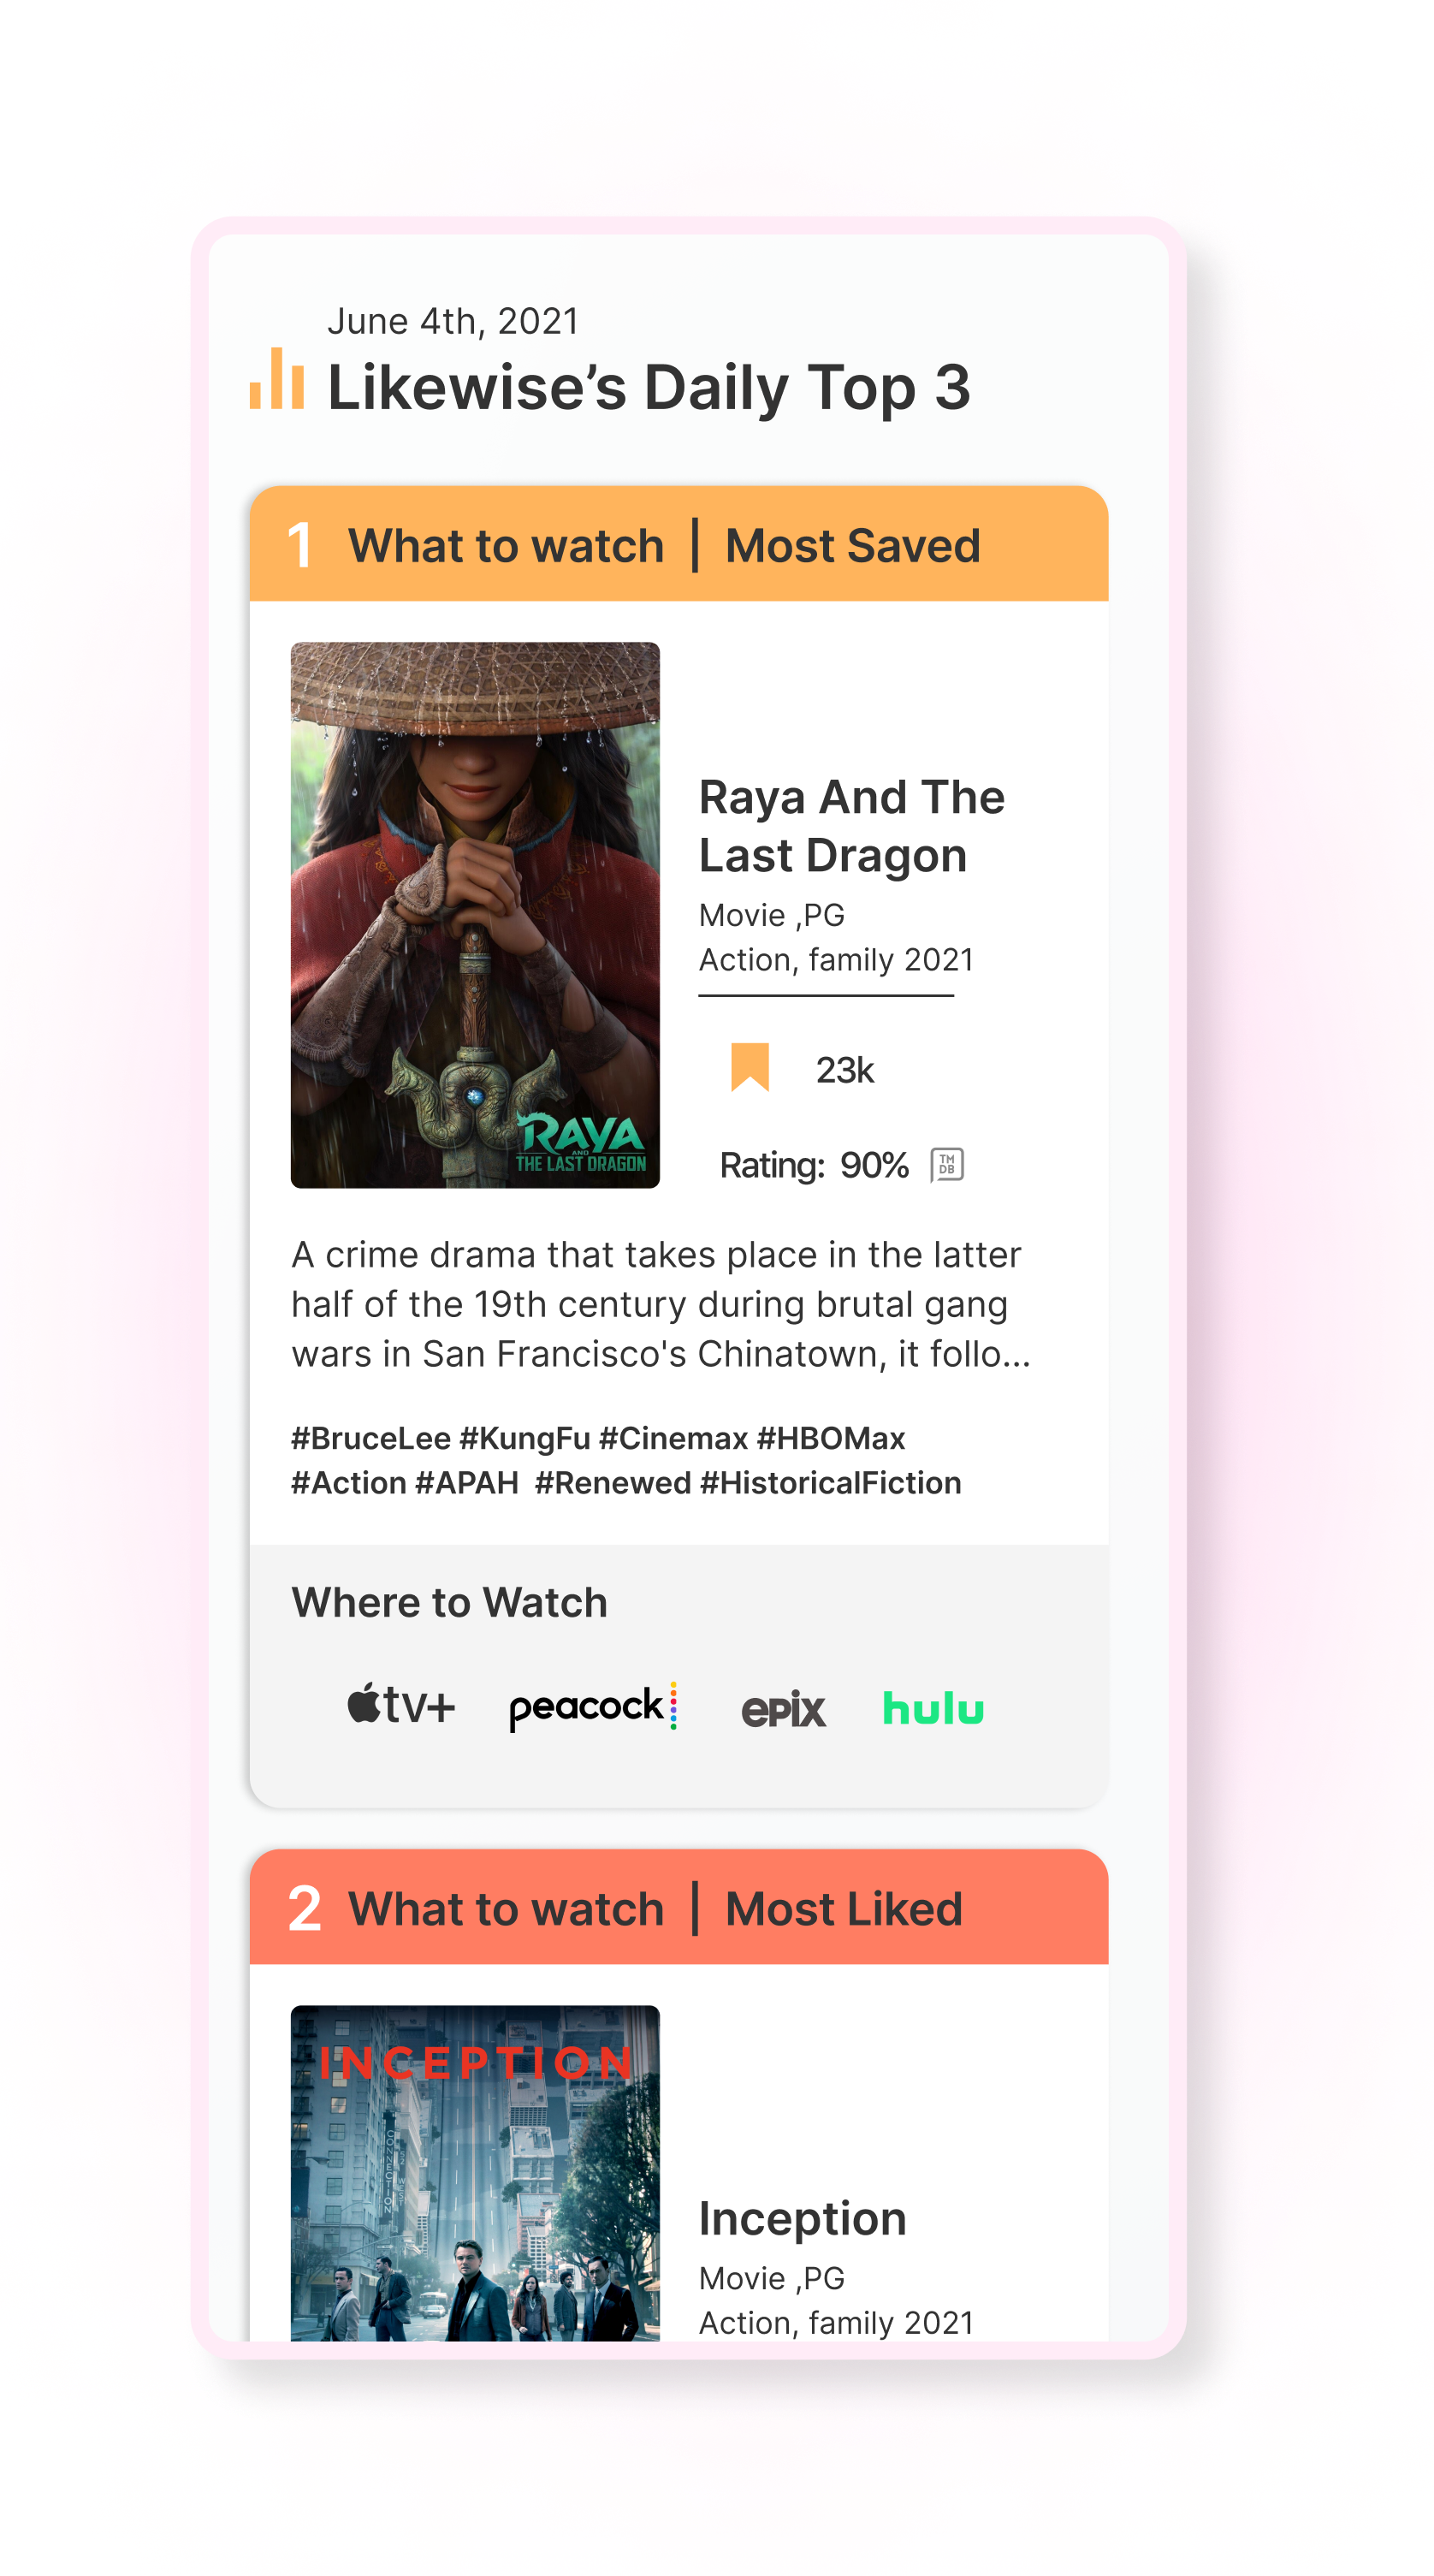
Task: Click the Rating 90% label
Action: tap(814, 1165)
